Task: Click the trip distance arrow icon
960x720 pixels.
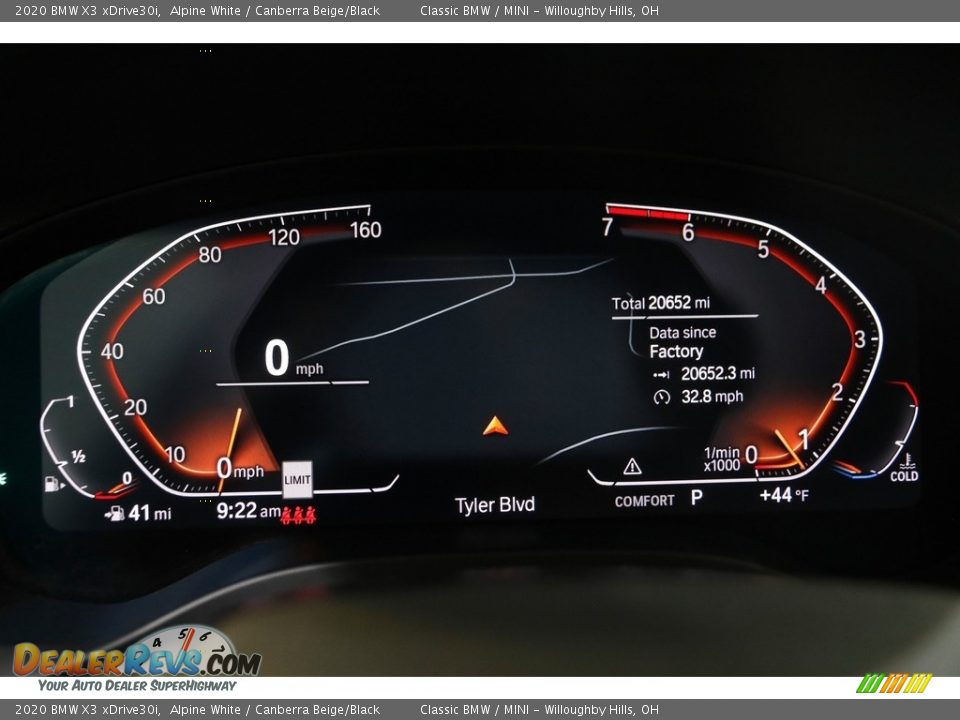Action: click(661, 374)
